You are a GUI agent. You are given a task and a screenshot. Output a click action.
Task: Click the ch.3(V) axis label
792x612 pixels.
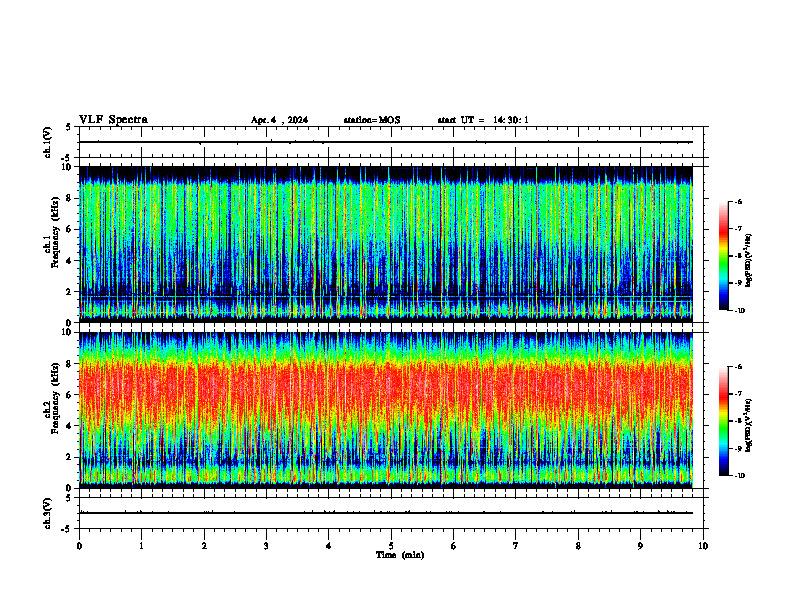pos(48,513)
